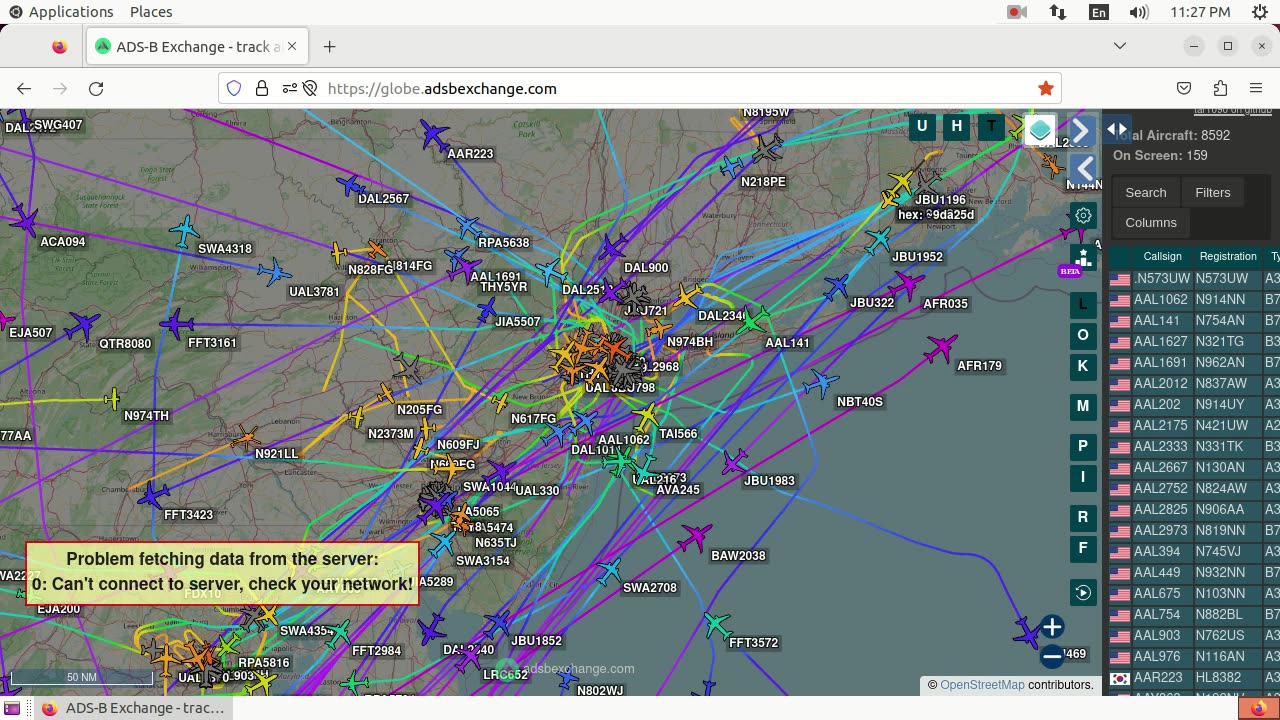Screen dimensions: 1280x720
Task: Sort table by Registration column
Action: pos(1227,256)
